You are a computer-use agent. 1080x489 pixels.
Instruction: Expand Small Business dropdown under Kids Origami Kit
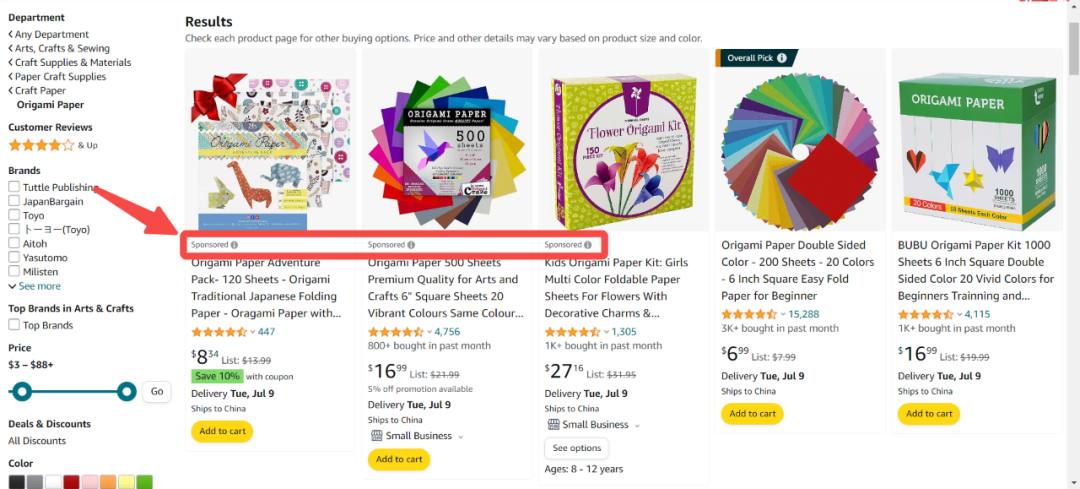637,426
